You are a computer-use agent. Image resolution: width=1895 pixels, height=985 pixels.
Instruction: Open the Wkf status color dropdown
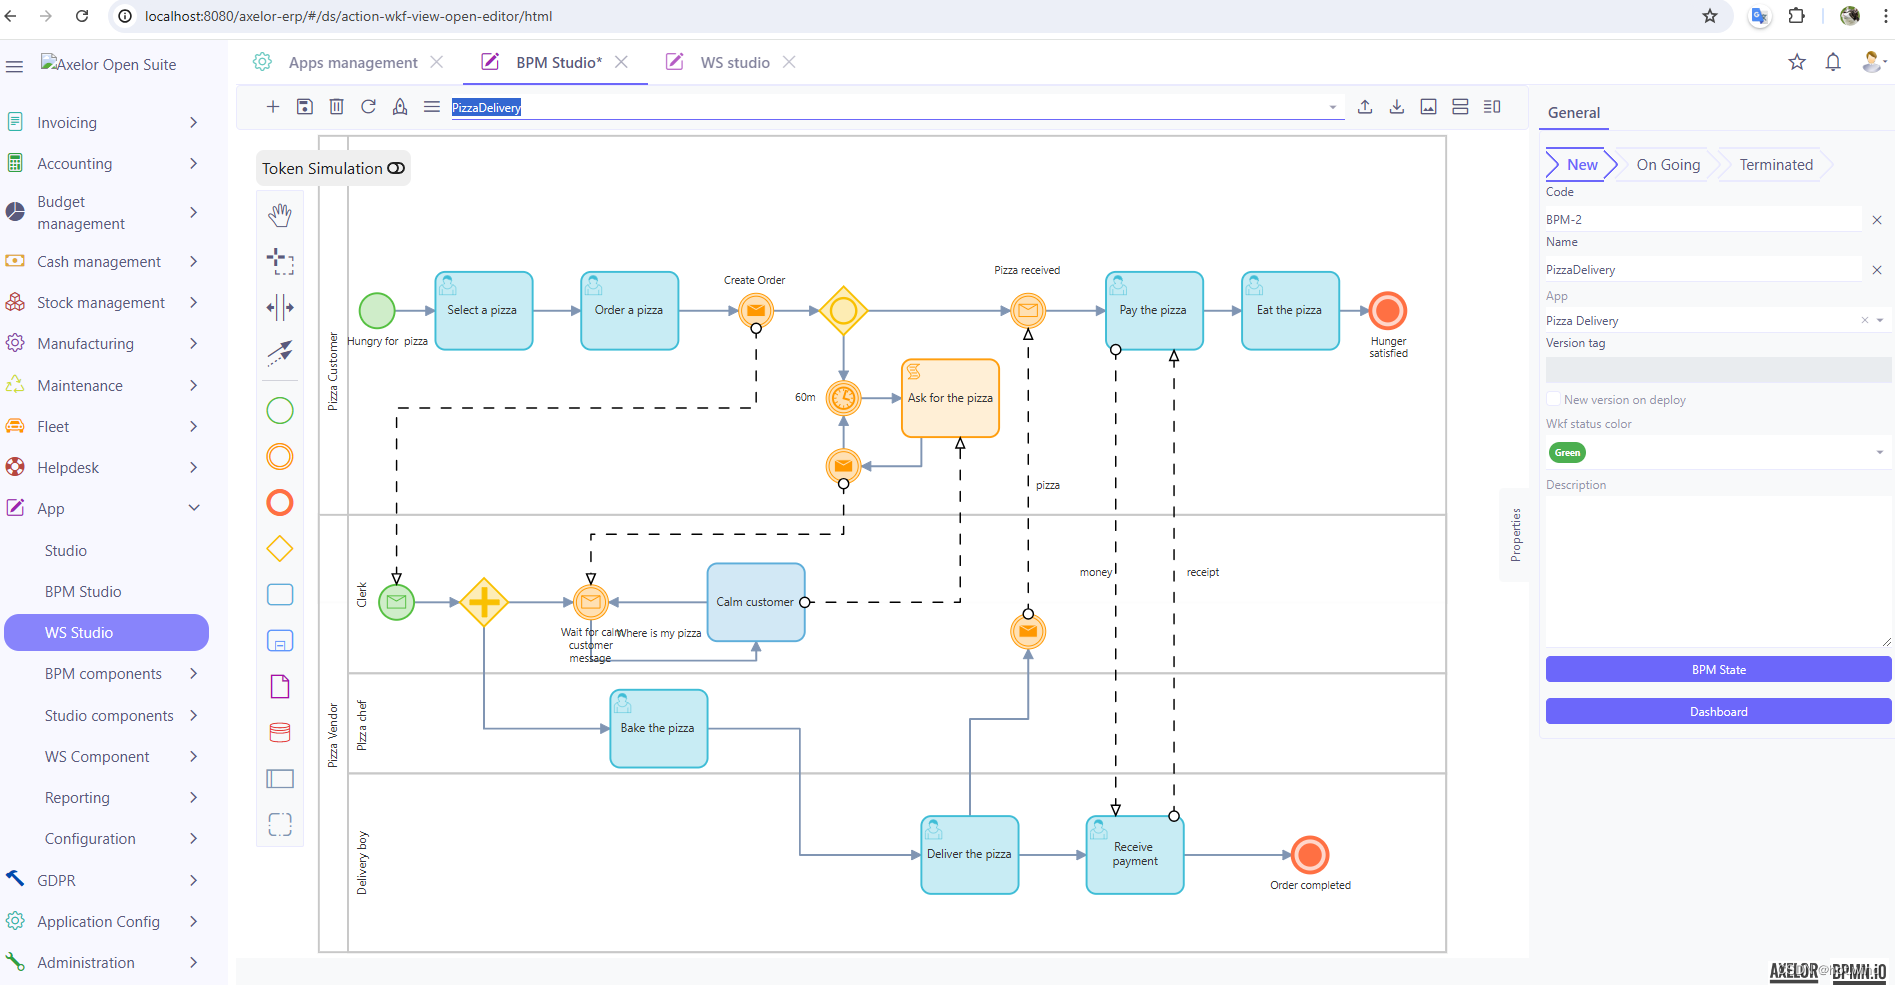click(x=1880, y=453)
